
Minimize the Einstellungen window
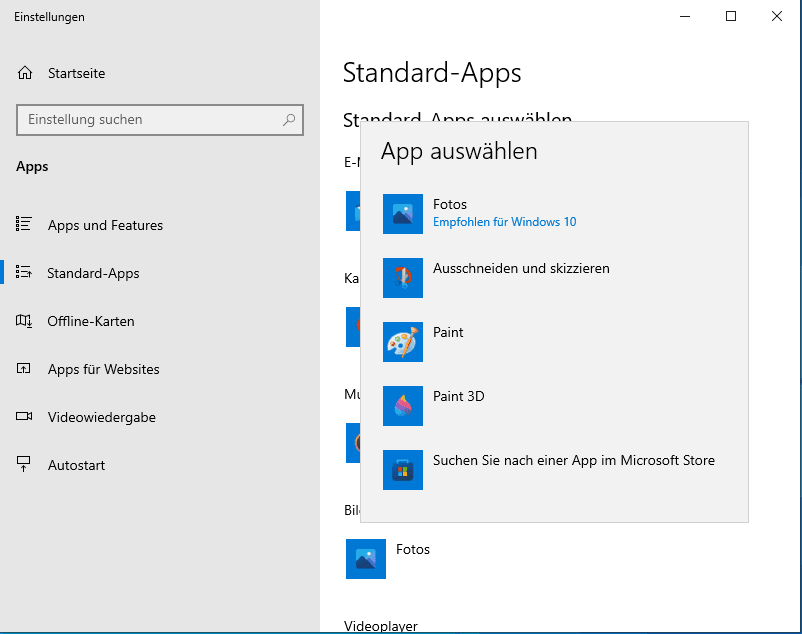point(685,16)
